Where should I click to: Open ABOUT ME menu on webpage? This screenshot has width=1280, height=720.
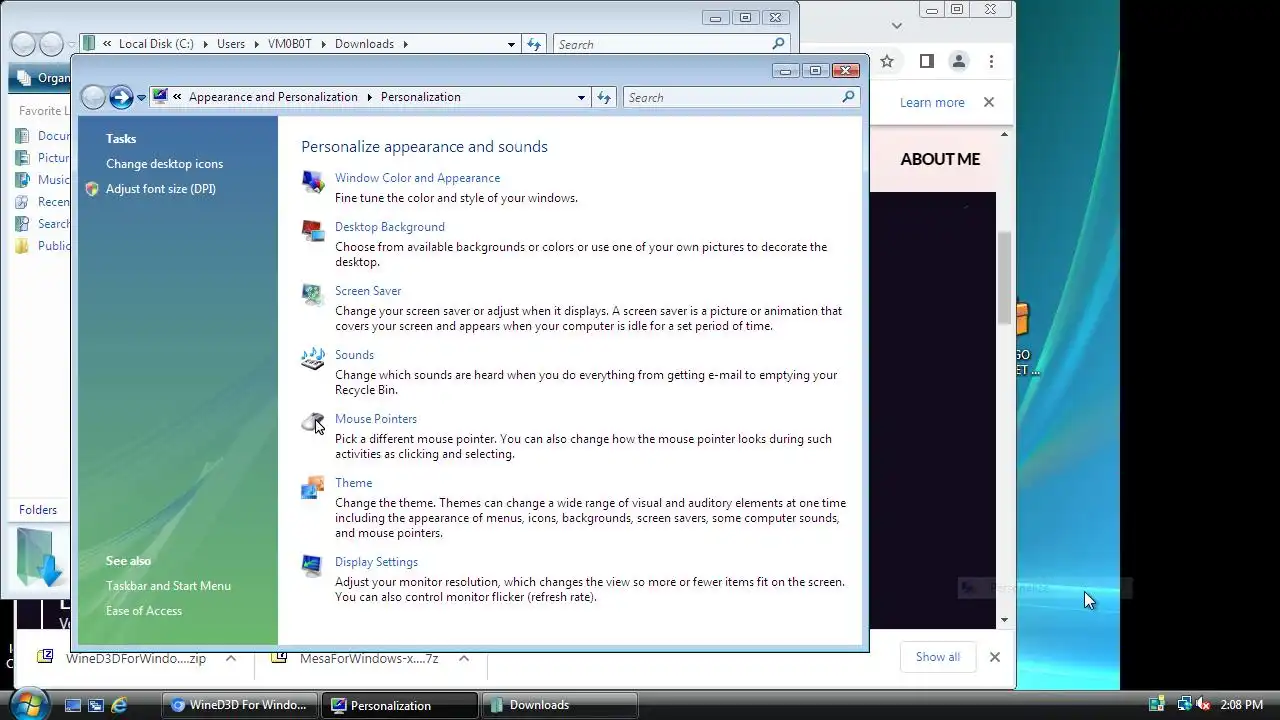[940, 159]
